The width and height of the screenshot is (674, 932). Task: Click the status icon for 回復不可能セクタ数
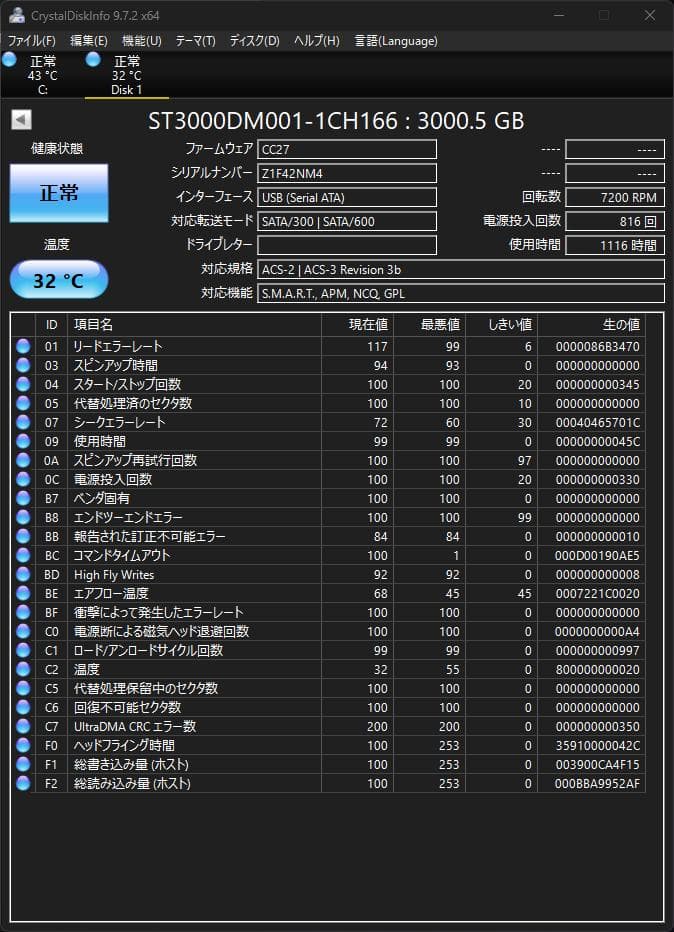(x=23, y=707)
